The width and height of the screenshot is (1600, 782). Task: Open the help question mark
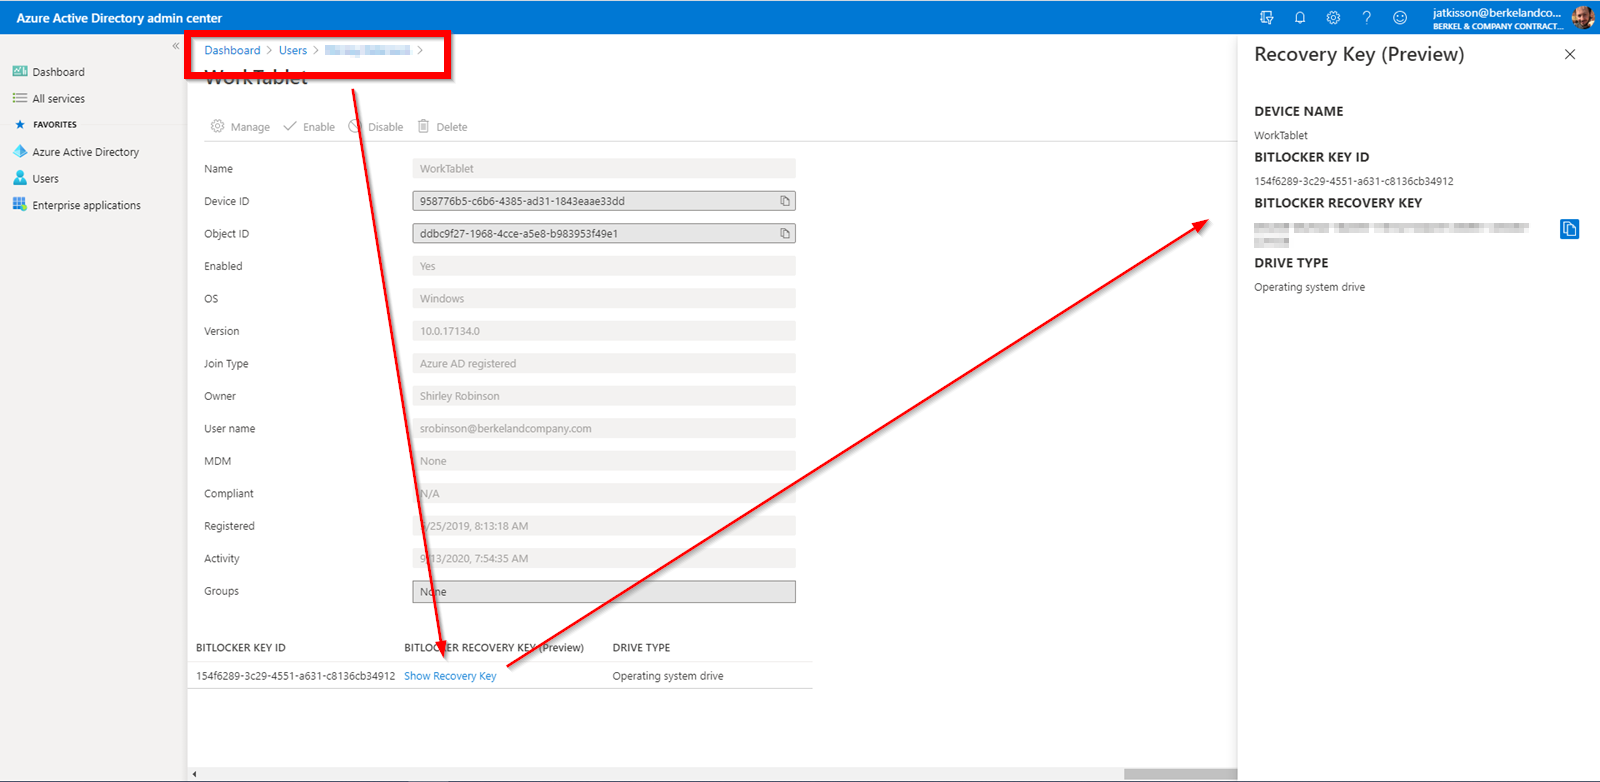pyautogui.click(x=1367, y=17)
